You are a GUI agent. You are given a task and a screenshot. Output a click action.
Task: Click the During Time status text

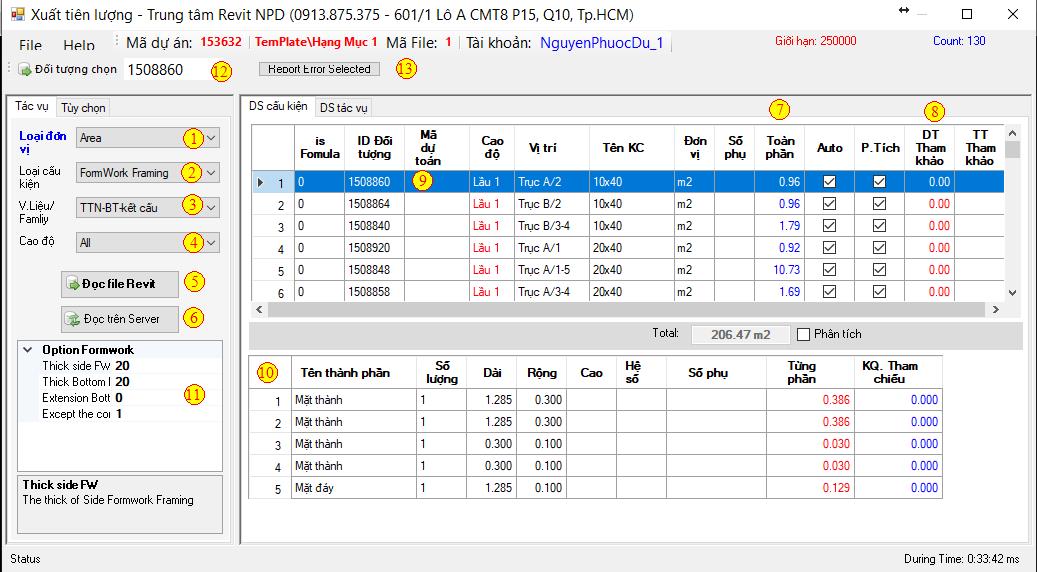[961, 559]
